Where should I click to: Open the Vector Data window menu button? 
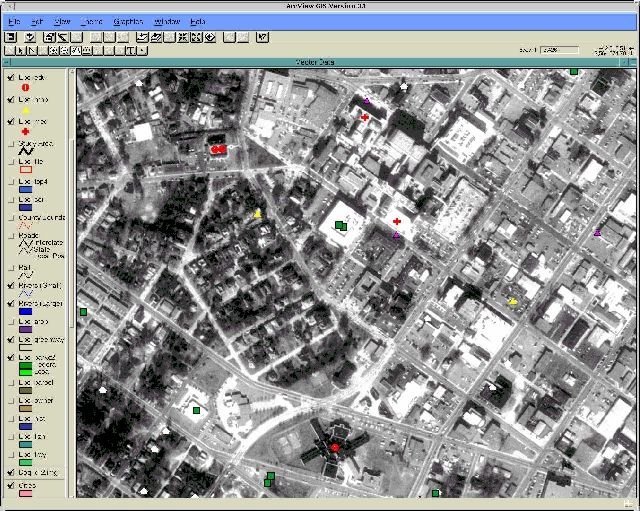pos(6,62)
